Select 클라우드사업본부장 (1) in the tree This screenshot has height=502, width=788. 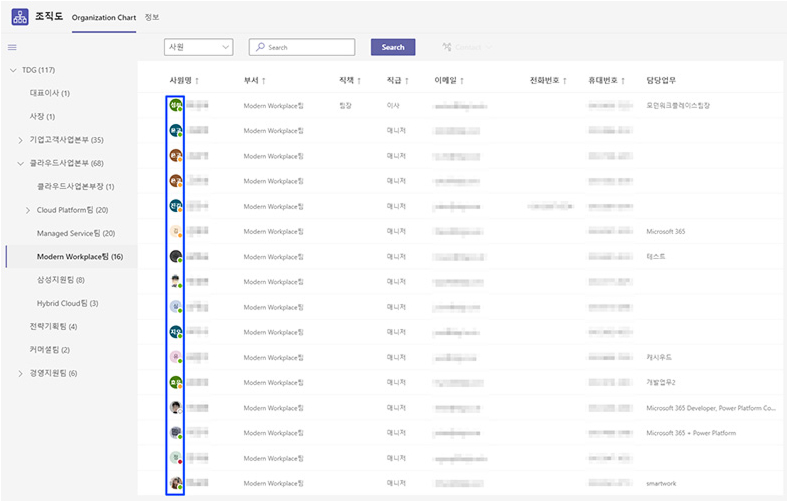click(75, 186)
